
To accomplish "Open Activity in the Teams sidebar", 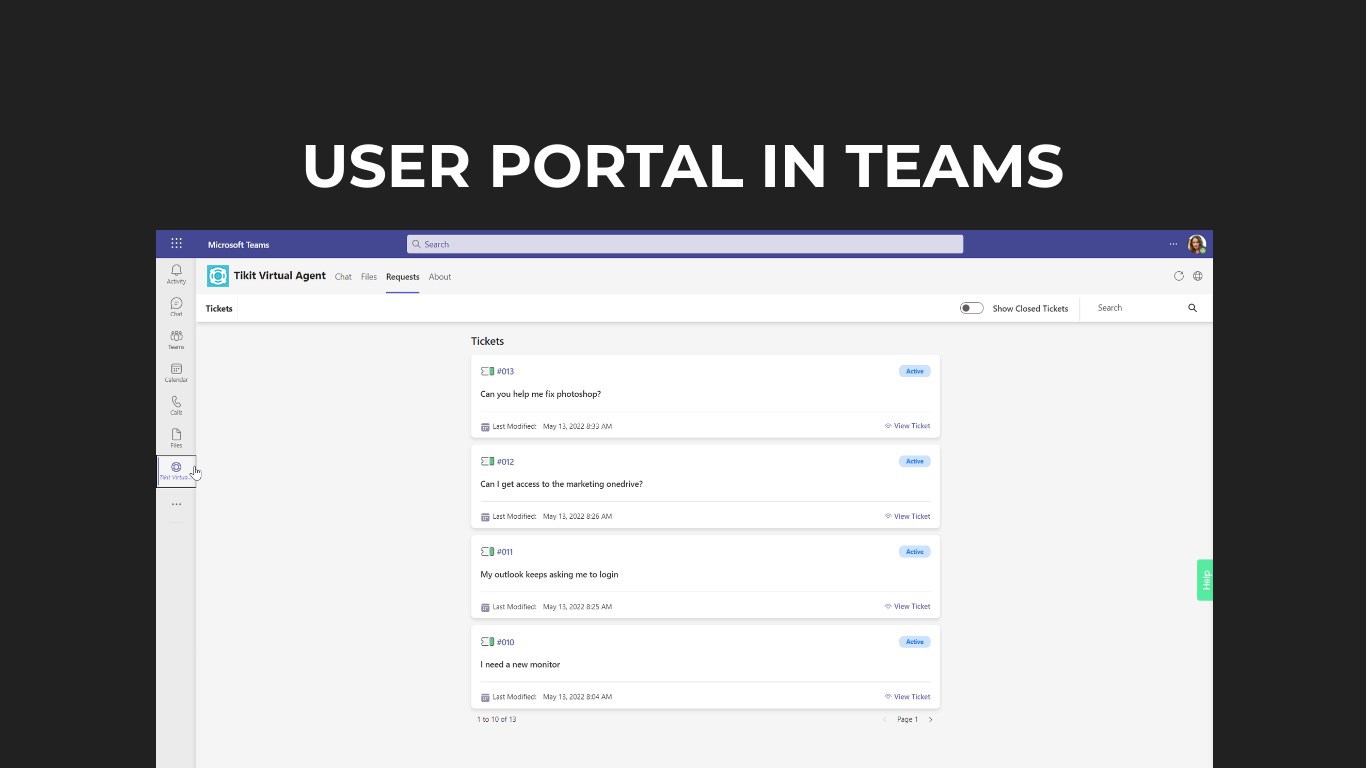I will pyautogui.click(x=176, y=274).
